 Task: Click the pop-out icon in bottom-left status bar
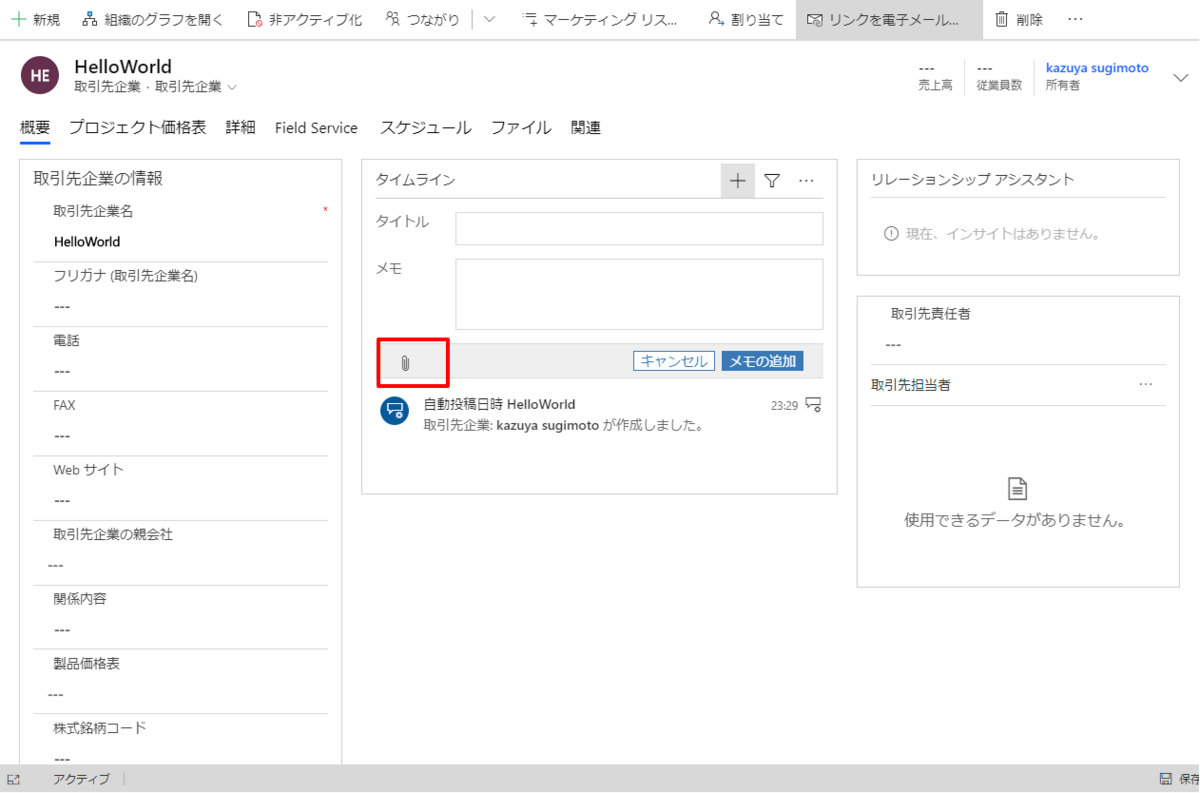click(x=13, y=779)
